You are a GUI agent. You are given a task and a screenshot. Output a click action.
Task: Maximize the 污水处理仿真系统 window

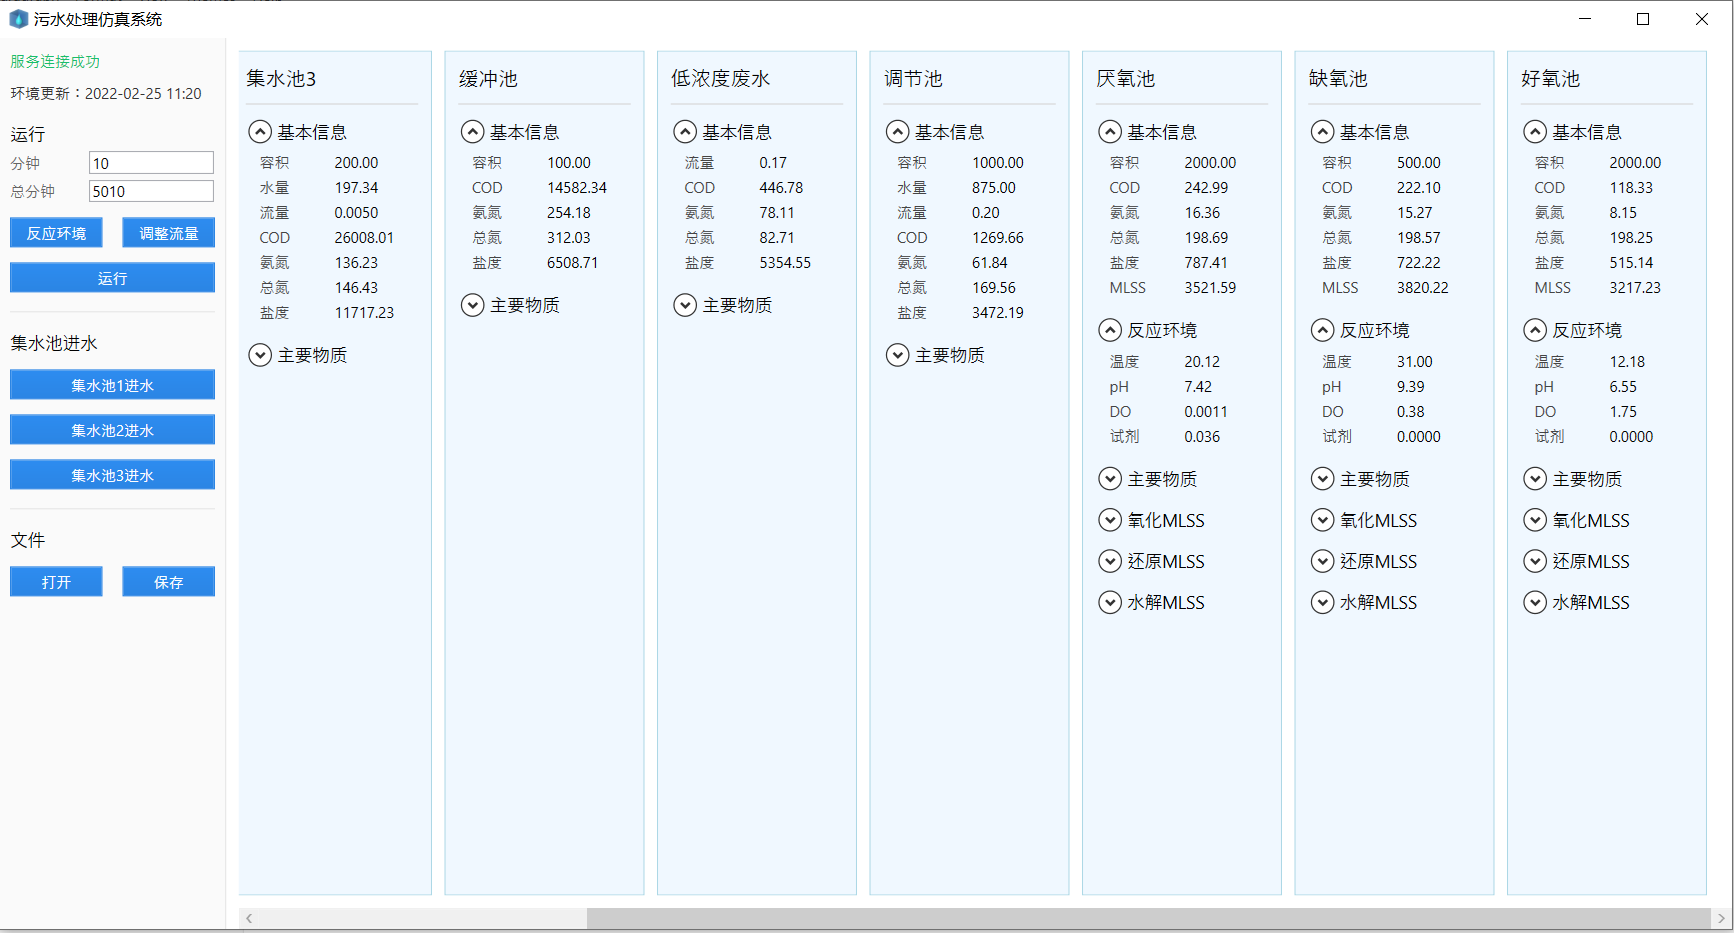1643,19
